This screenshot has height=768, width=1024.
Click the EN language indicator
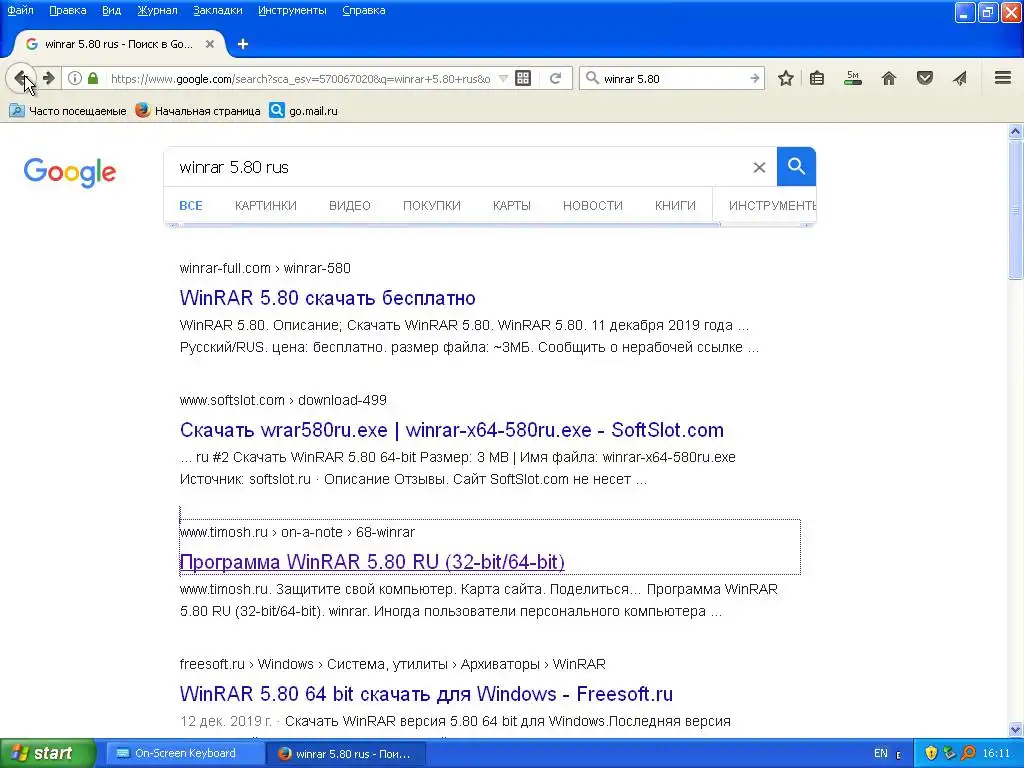(x=880, y=754)
